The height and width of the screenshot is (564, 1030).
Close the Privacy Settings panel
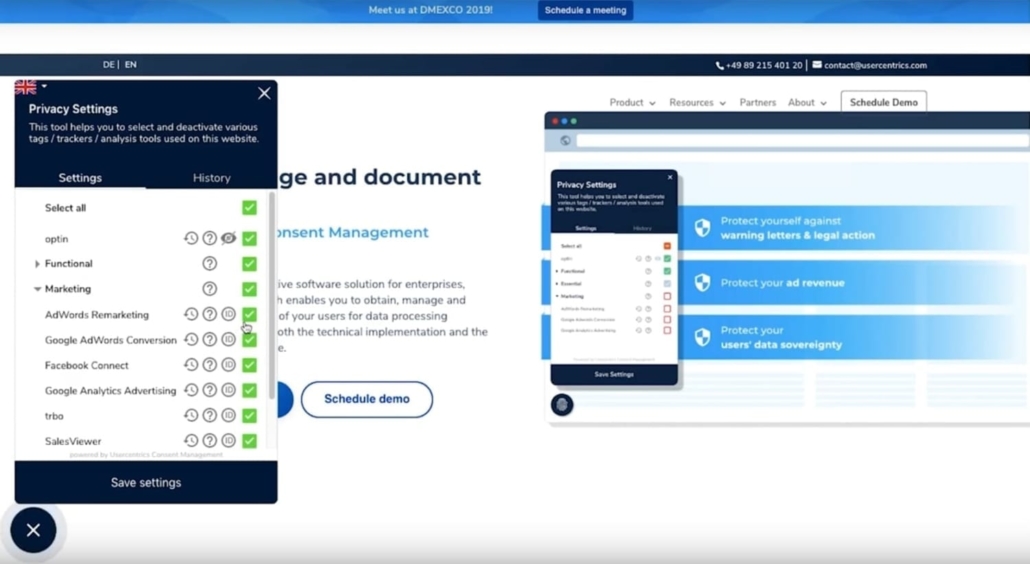pos(264,93)
